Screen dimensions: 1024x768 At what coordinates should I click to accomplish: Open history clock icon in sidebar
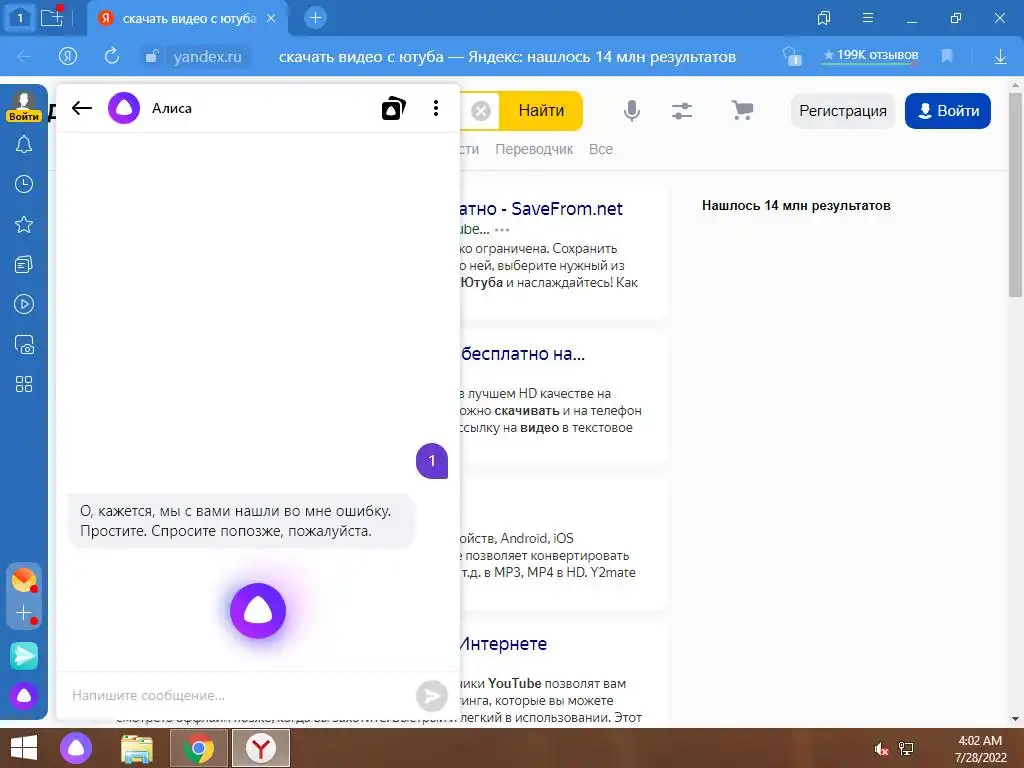coord(24,184)
